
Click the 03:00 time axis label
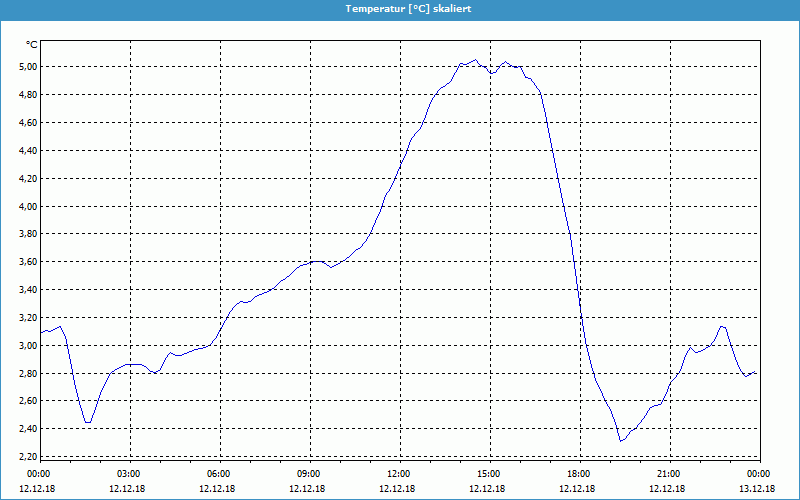[129, 474]
